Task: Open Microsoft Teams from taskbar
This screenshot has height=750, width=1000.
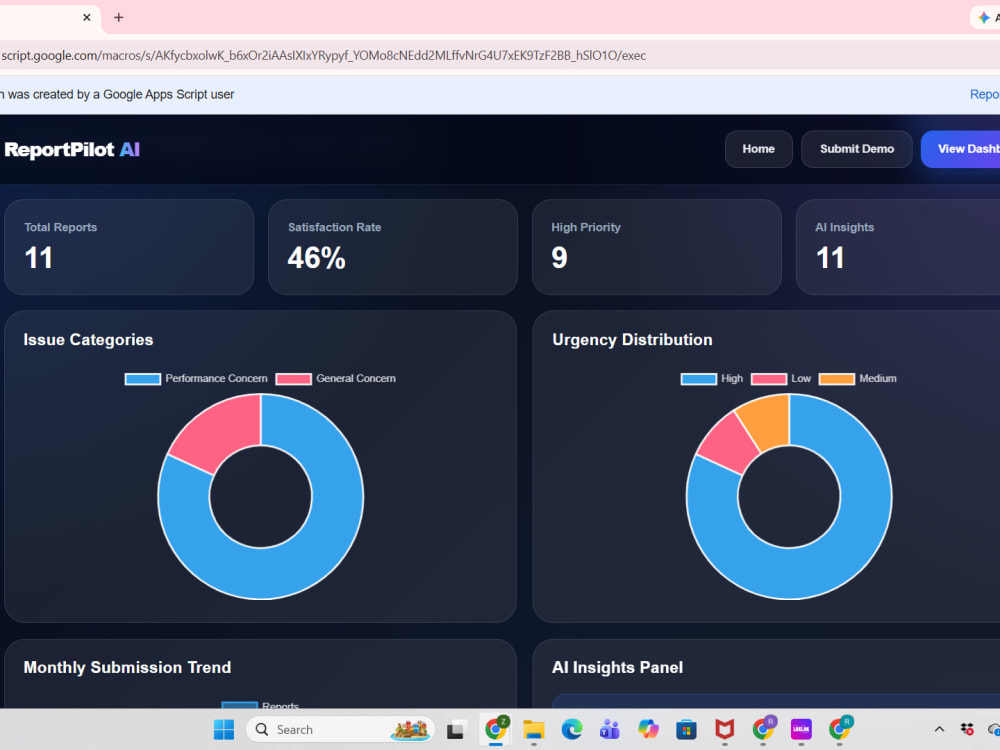Action: pyautogui.click(x=610, y=729)
